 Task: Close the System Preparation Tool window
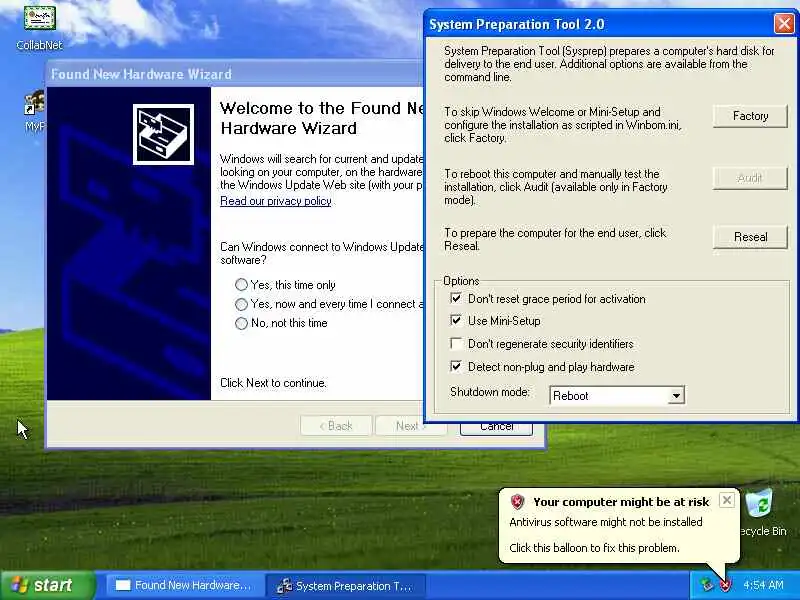click(x=783, y=24)
